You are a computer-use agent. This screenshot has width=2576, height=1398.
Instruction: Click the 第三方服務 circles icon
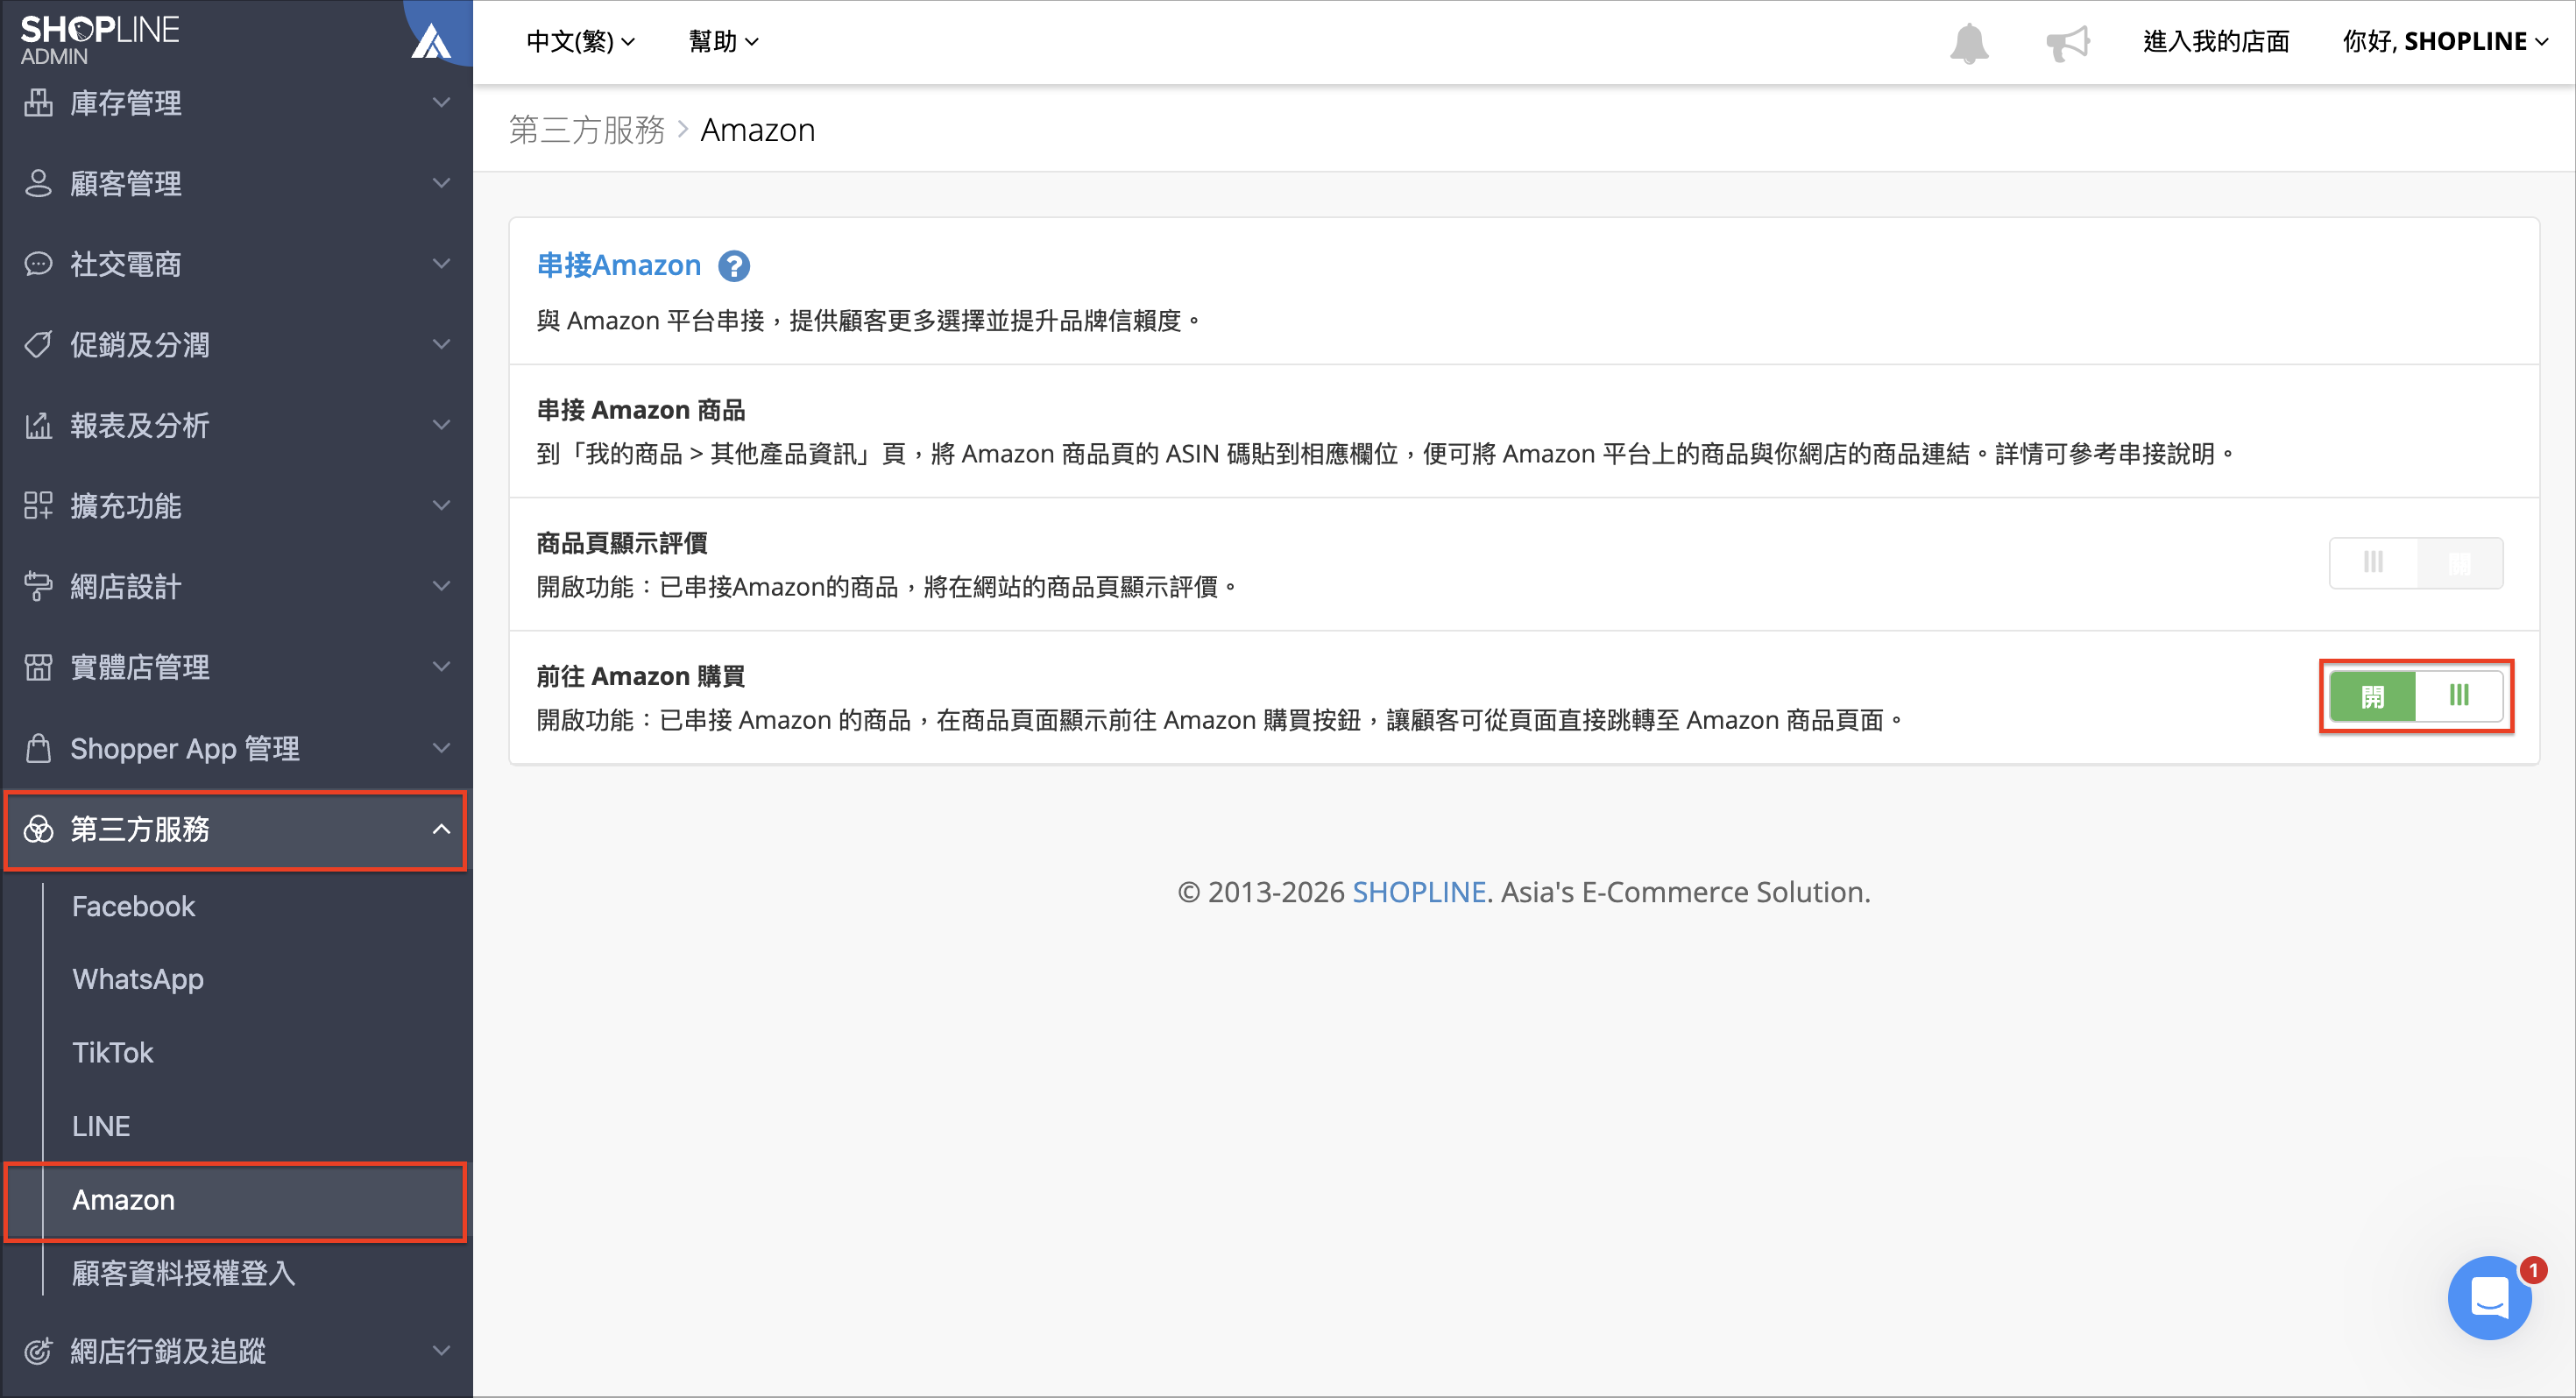click(38, 829)
